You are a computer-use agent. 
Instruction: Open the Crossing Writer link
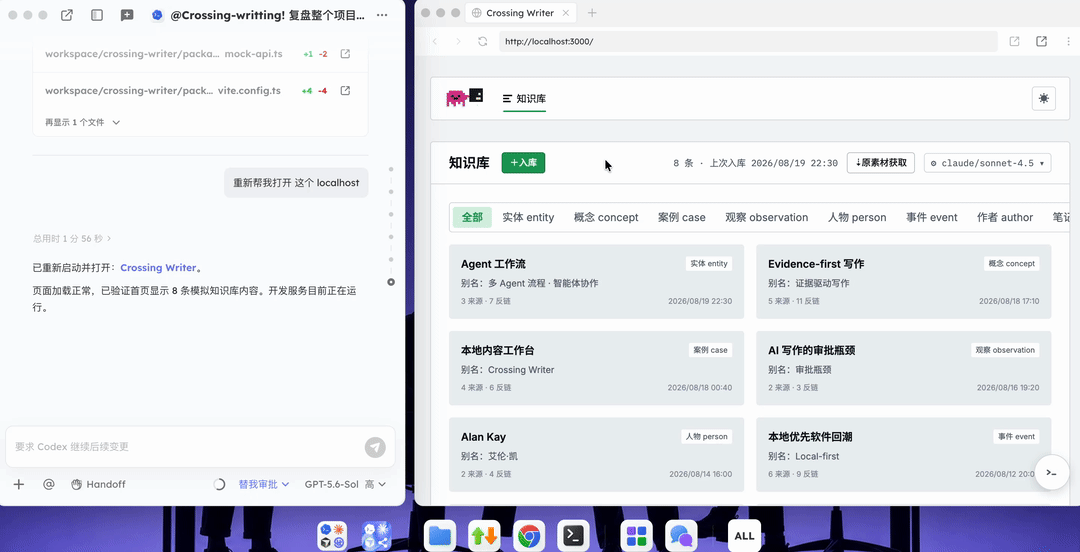click(x=158, y=267)
